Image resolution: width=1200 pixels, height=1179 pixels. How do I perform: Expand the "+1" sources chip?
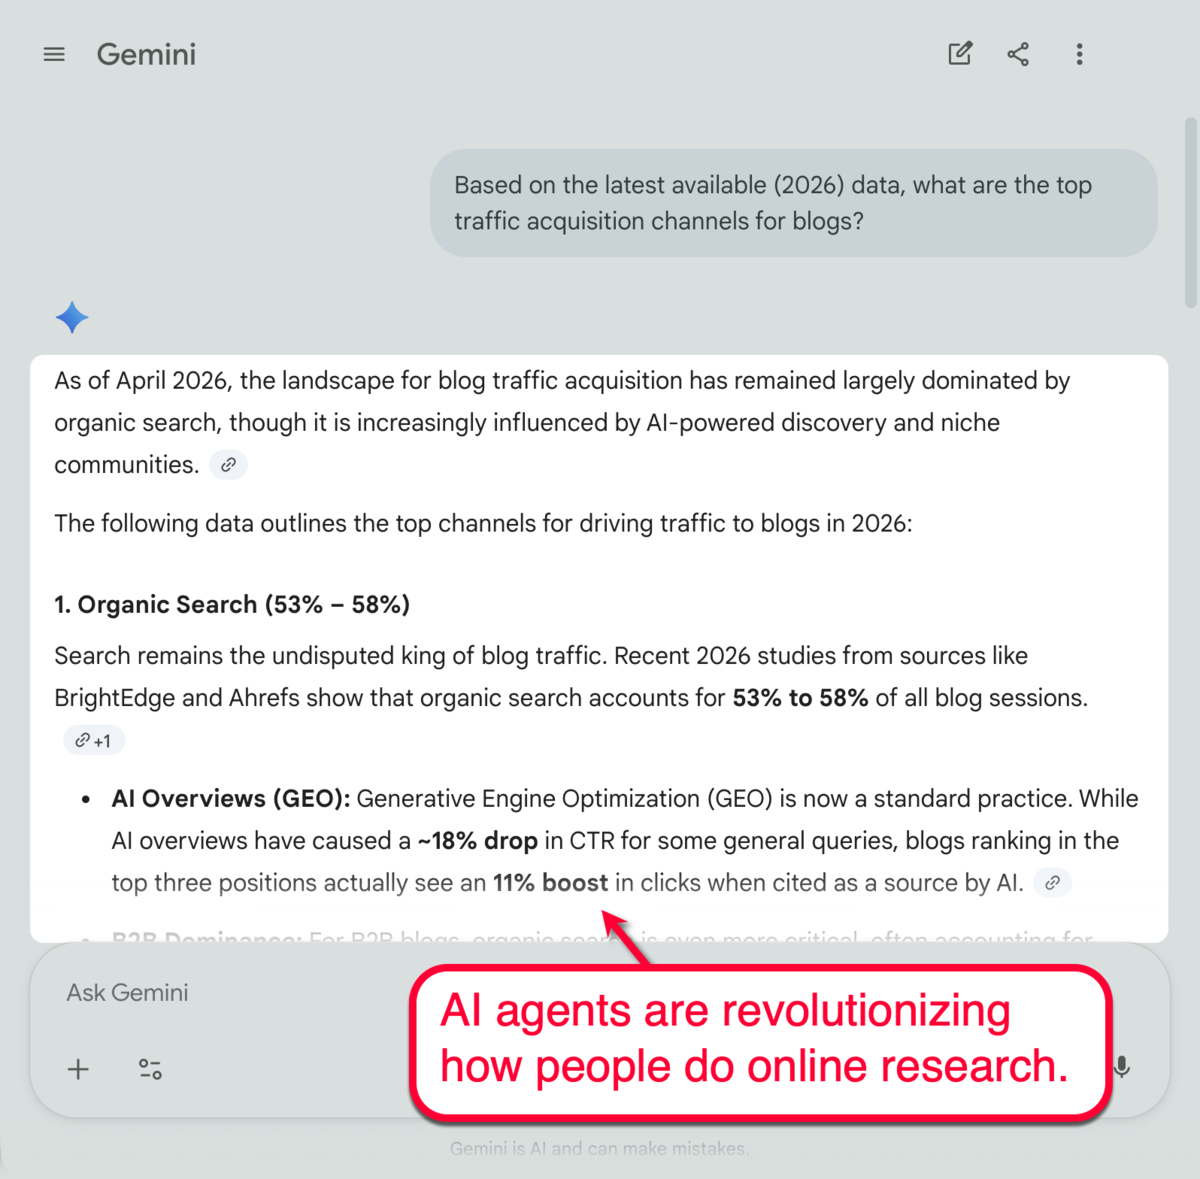click(x=94, y=741)
